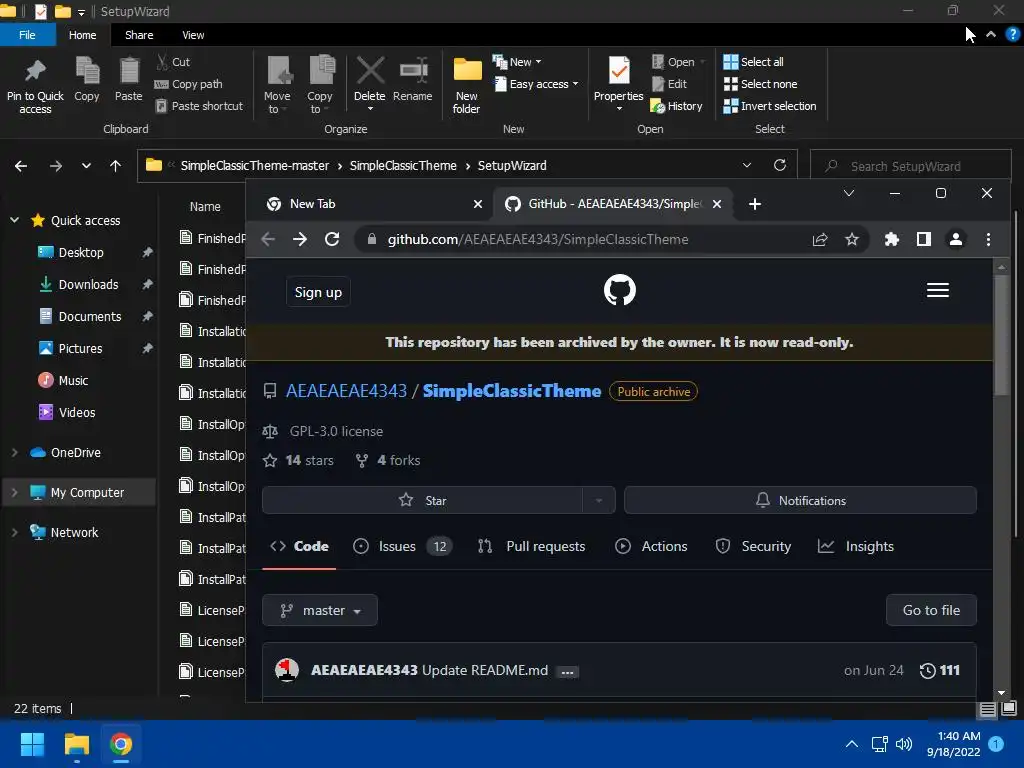Open the Properties icon in ribbon

click(618, 71)
